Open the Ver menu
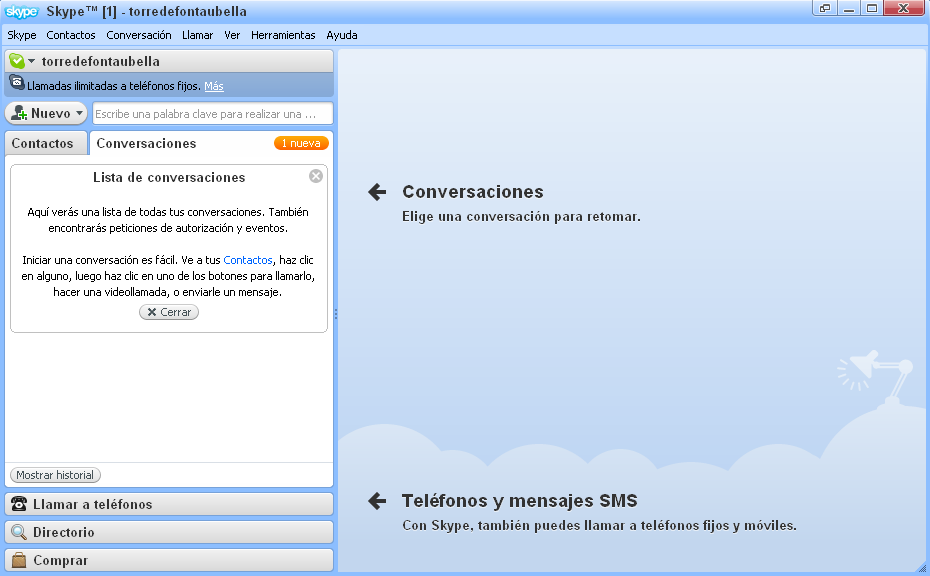The width and height of the screenshot is (930, 576). 232,35
